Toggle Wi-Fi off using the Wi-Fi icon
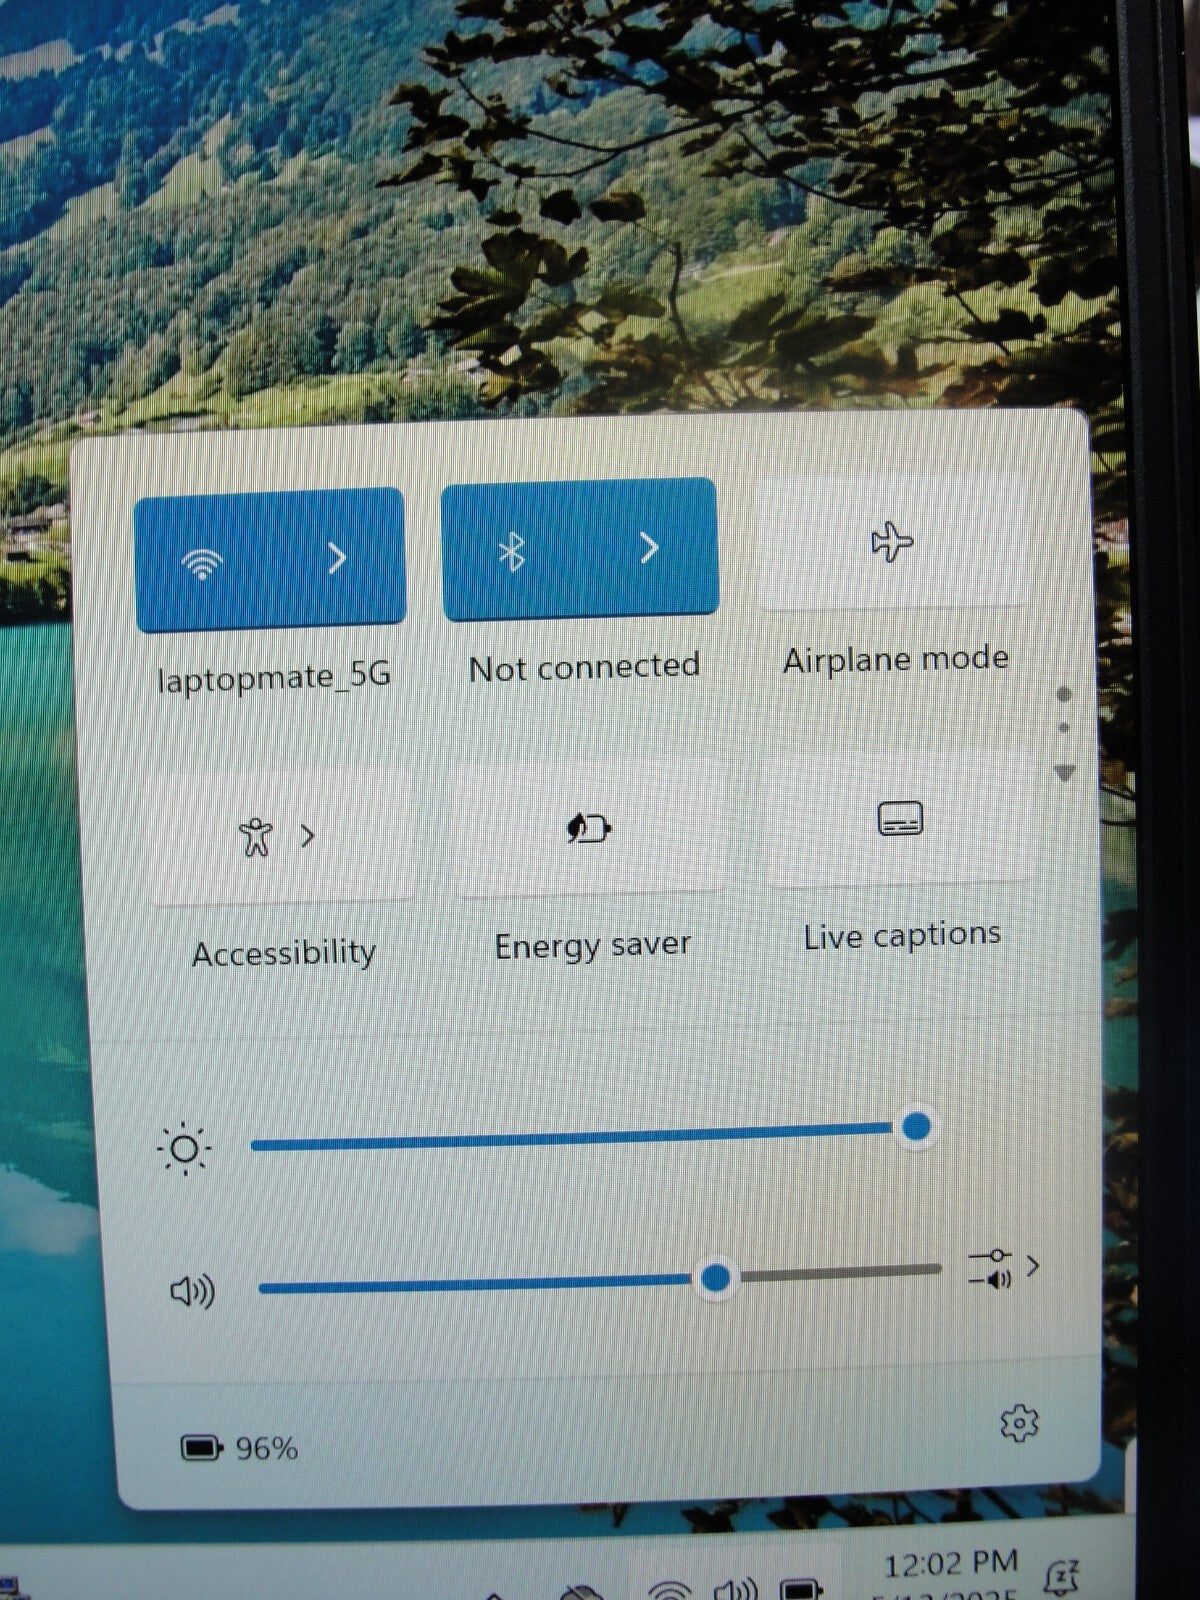 (202, 565)
